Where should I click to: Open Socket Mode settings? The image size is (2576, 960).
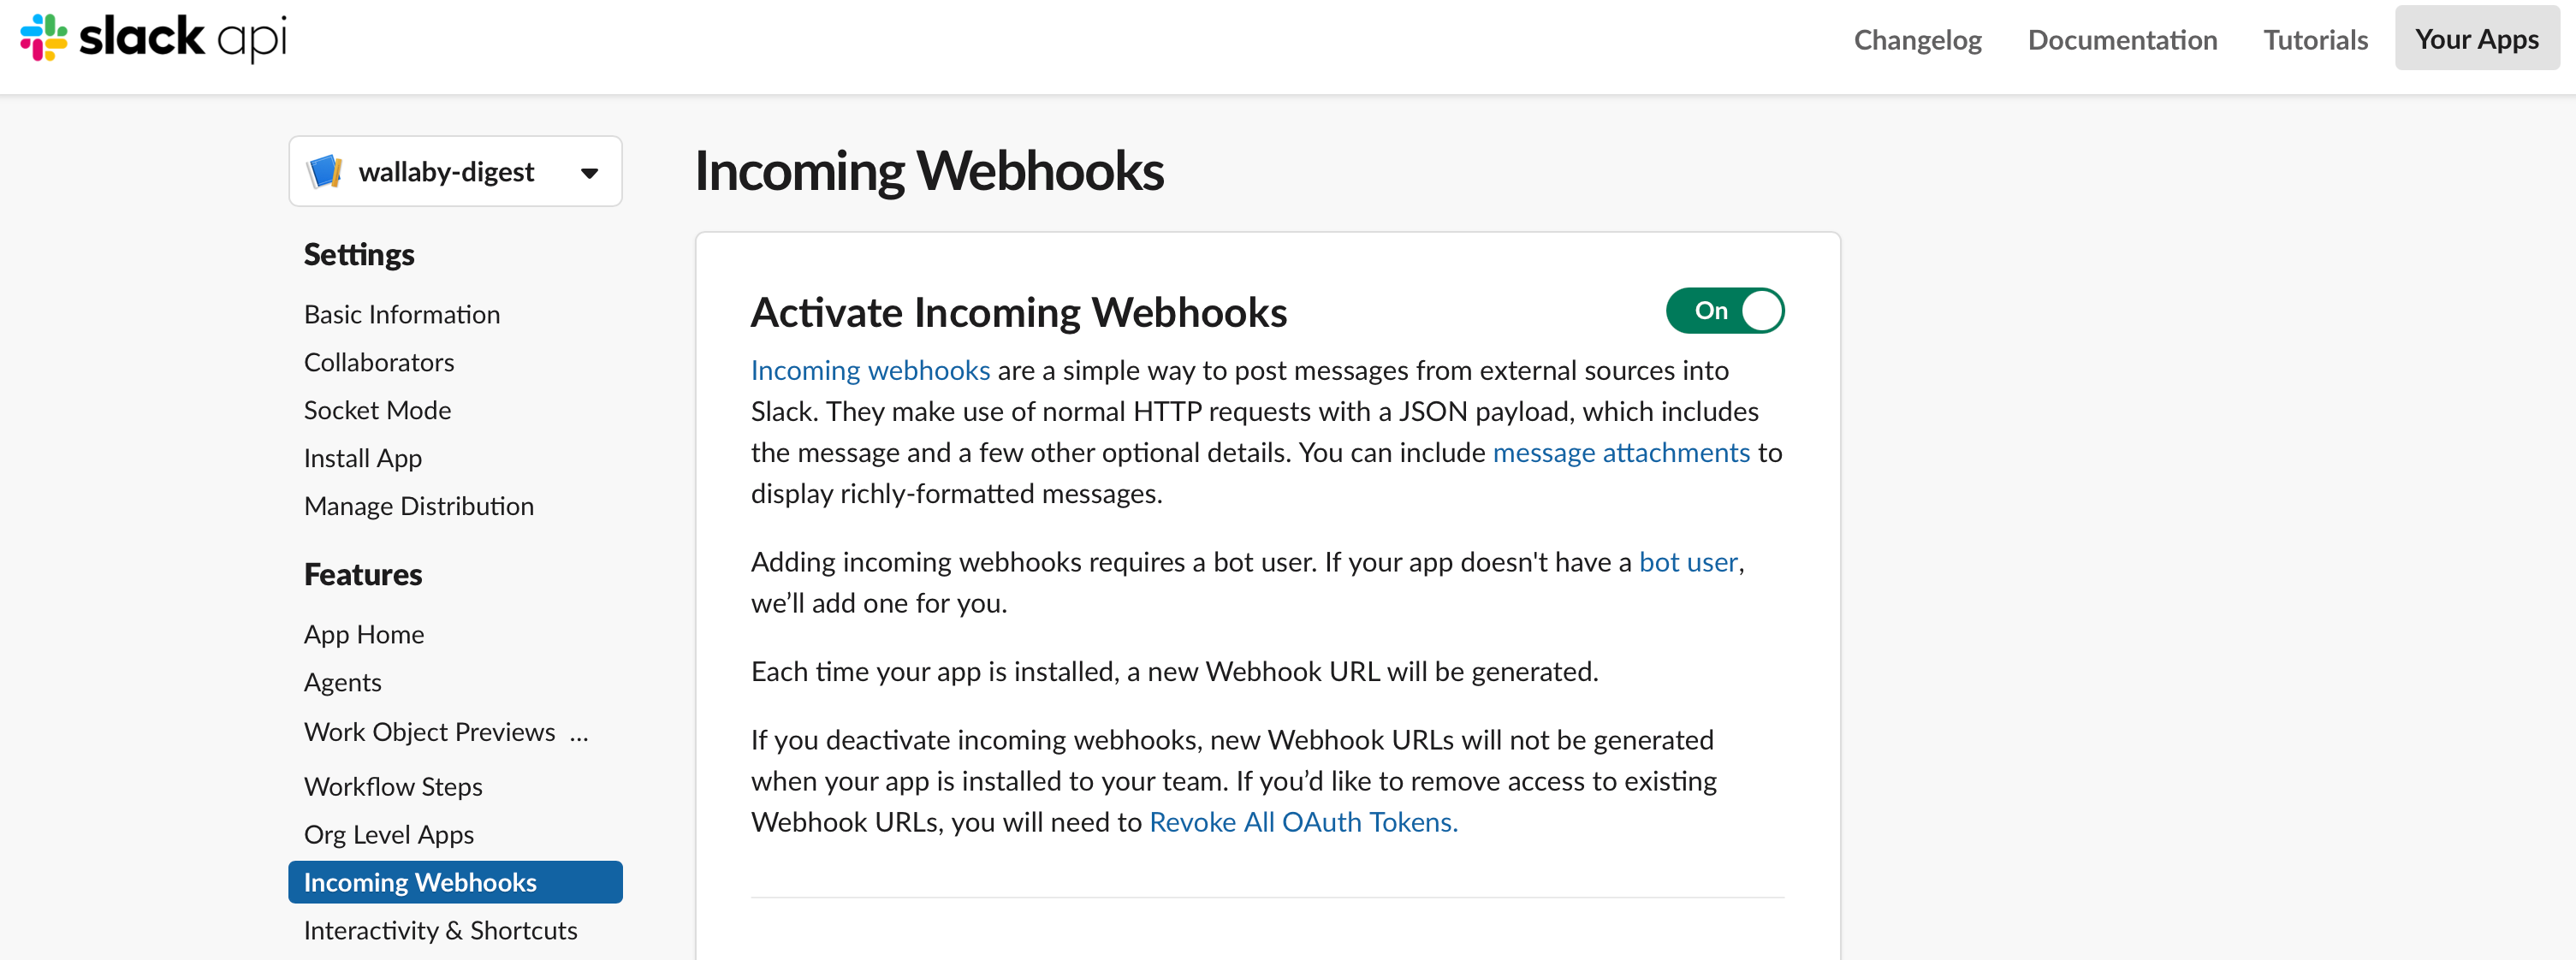(x=377, y=411)
